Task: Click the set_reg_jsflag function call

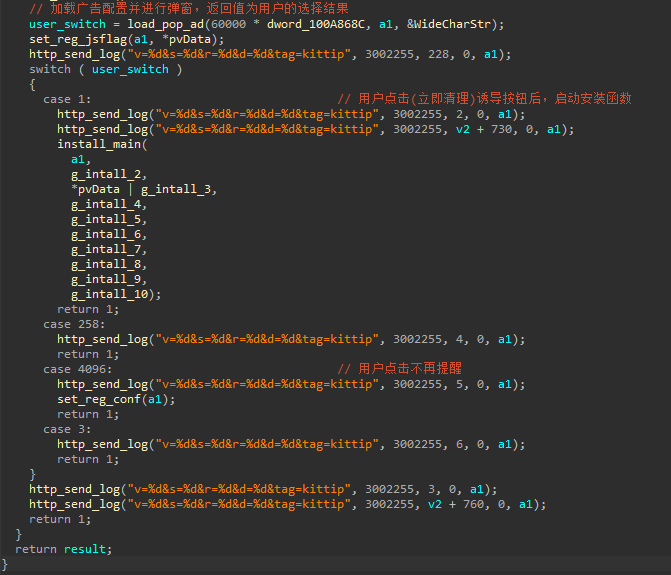Action: click(x=78, y=40)
